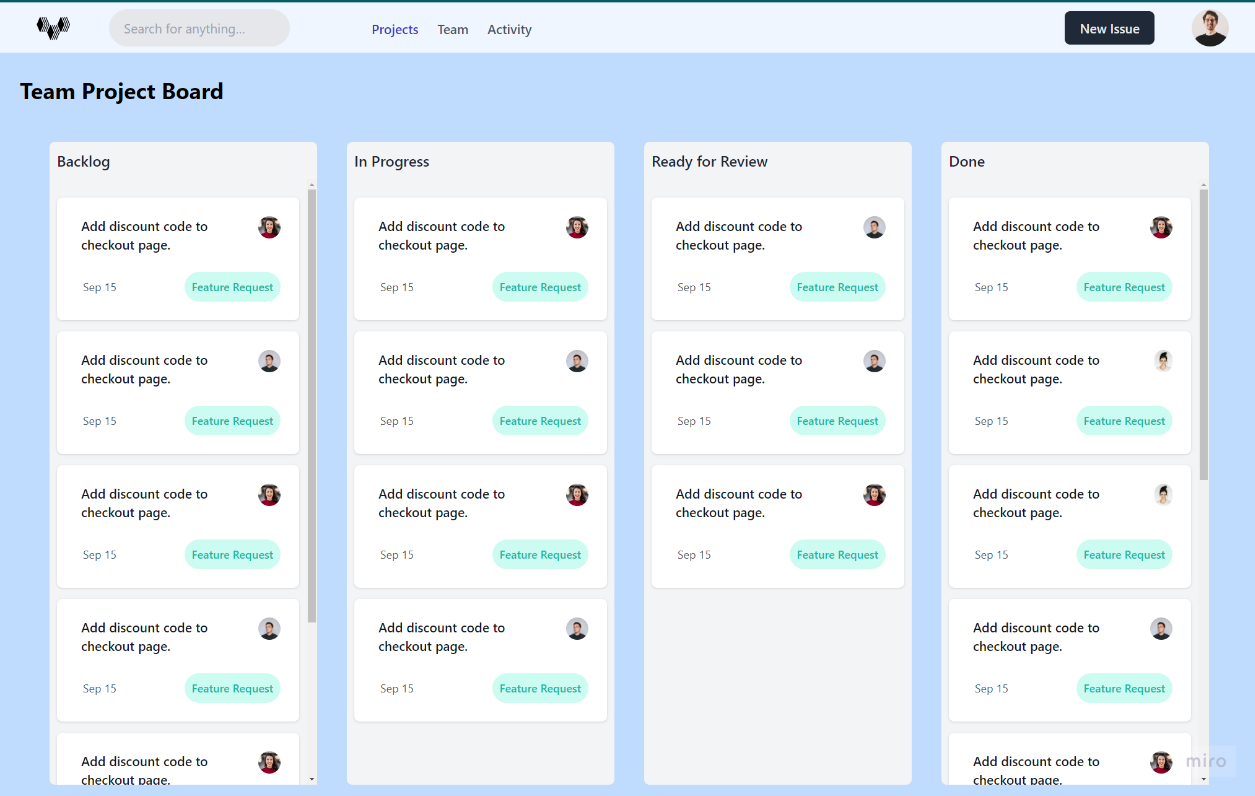Screen dimensions: 1255x796
Task: Click Done column scroll-down arrow
Action: click(1204, 779)
